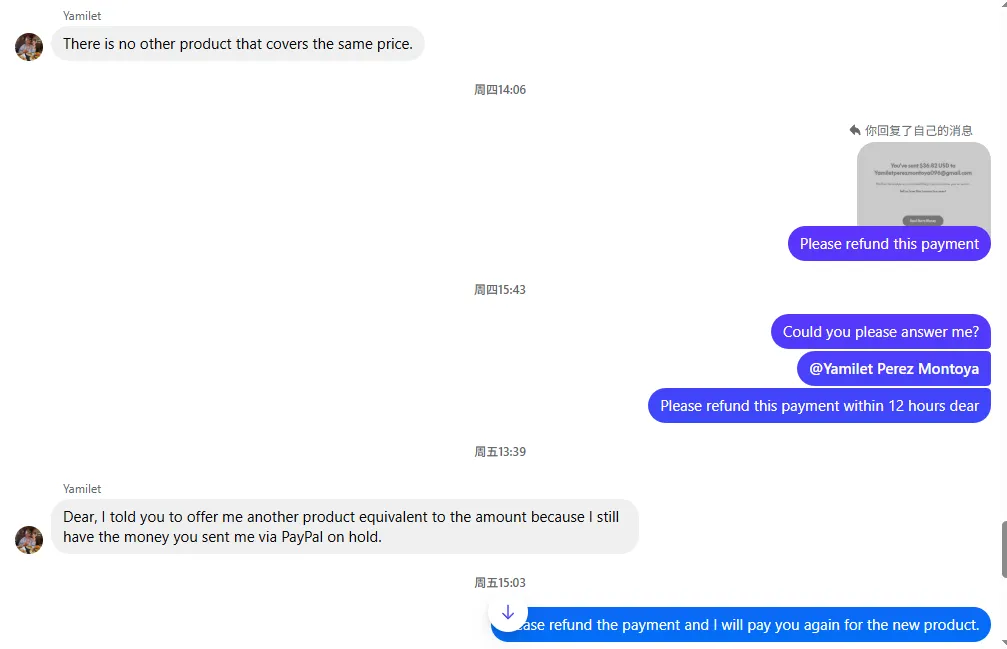Click Yamilet's avatar beside the first message
Screen dimensions: 1007x649
point(29,46)
